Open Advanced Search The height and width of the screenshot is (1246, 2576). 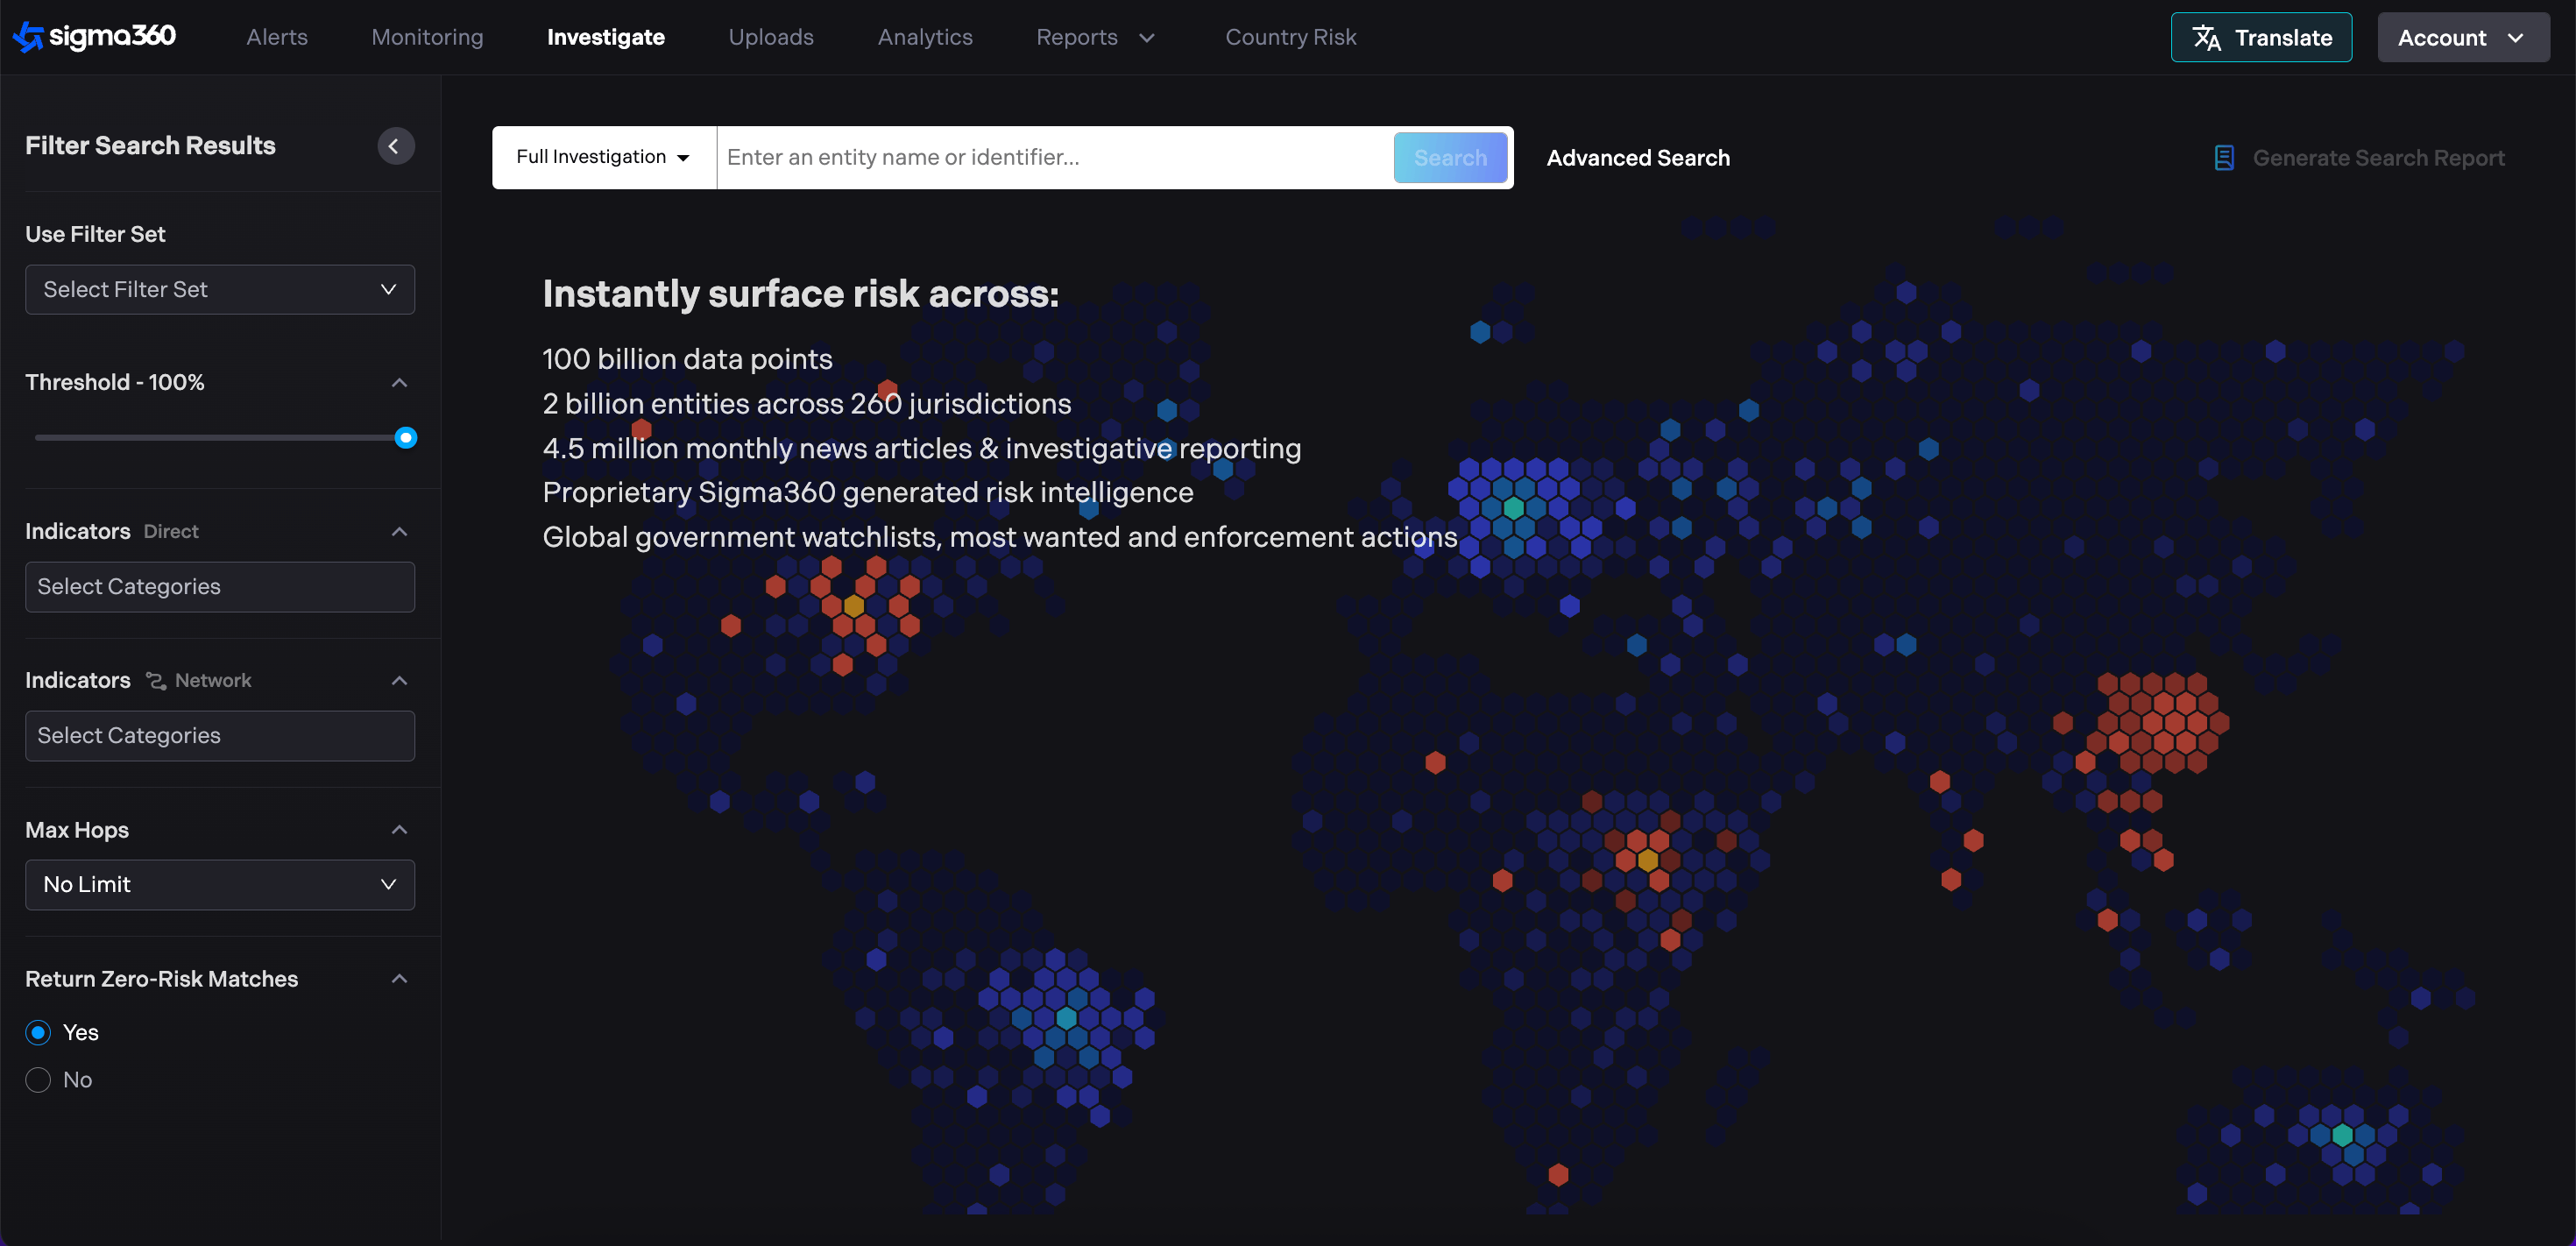(x=1637, y=158)
